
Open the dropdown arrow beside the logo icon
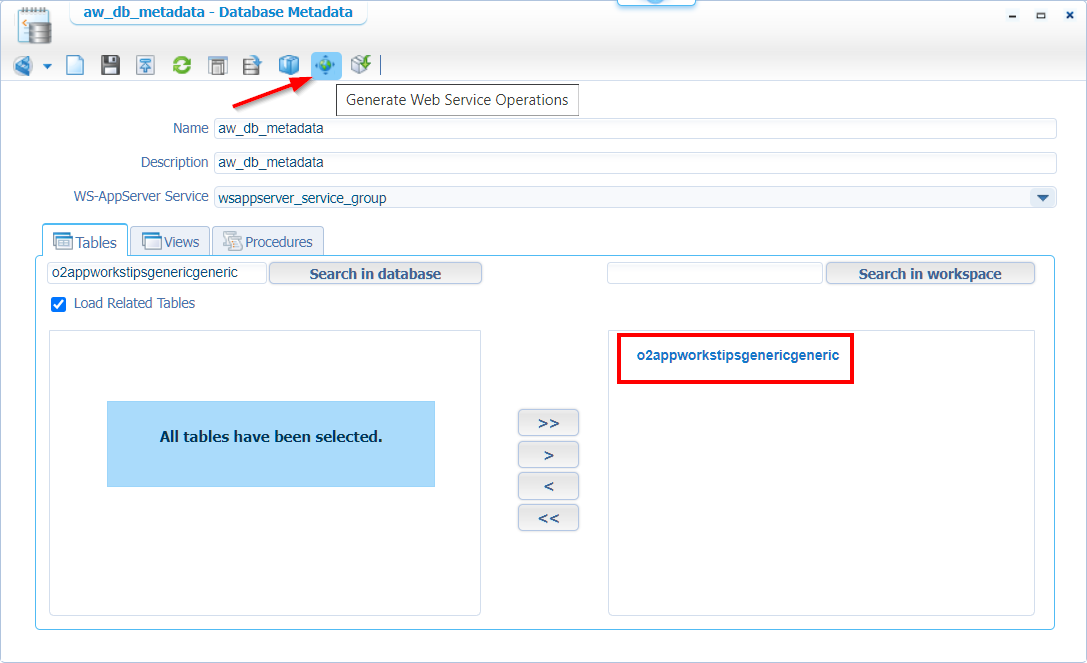pyautogui.click(x=47, y=67)
